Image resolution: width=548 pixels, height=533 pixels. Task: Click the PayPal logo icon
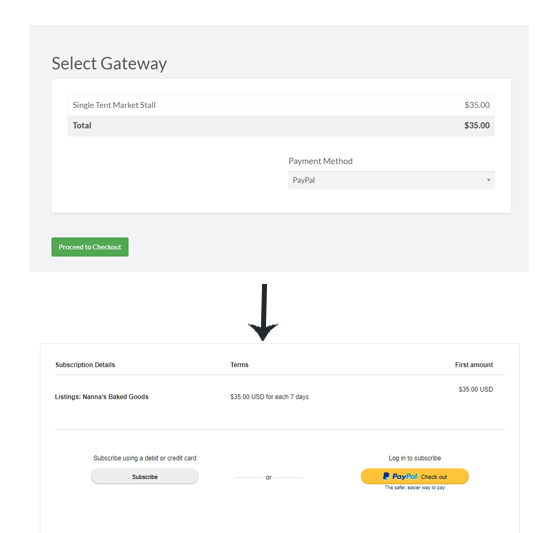click(386, 476)
